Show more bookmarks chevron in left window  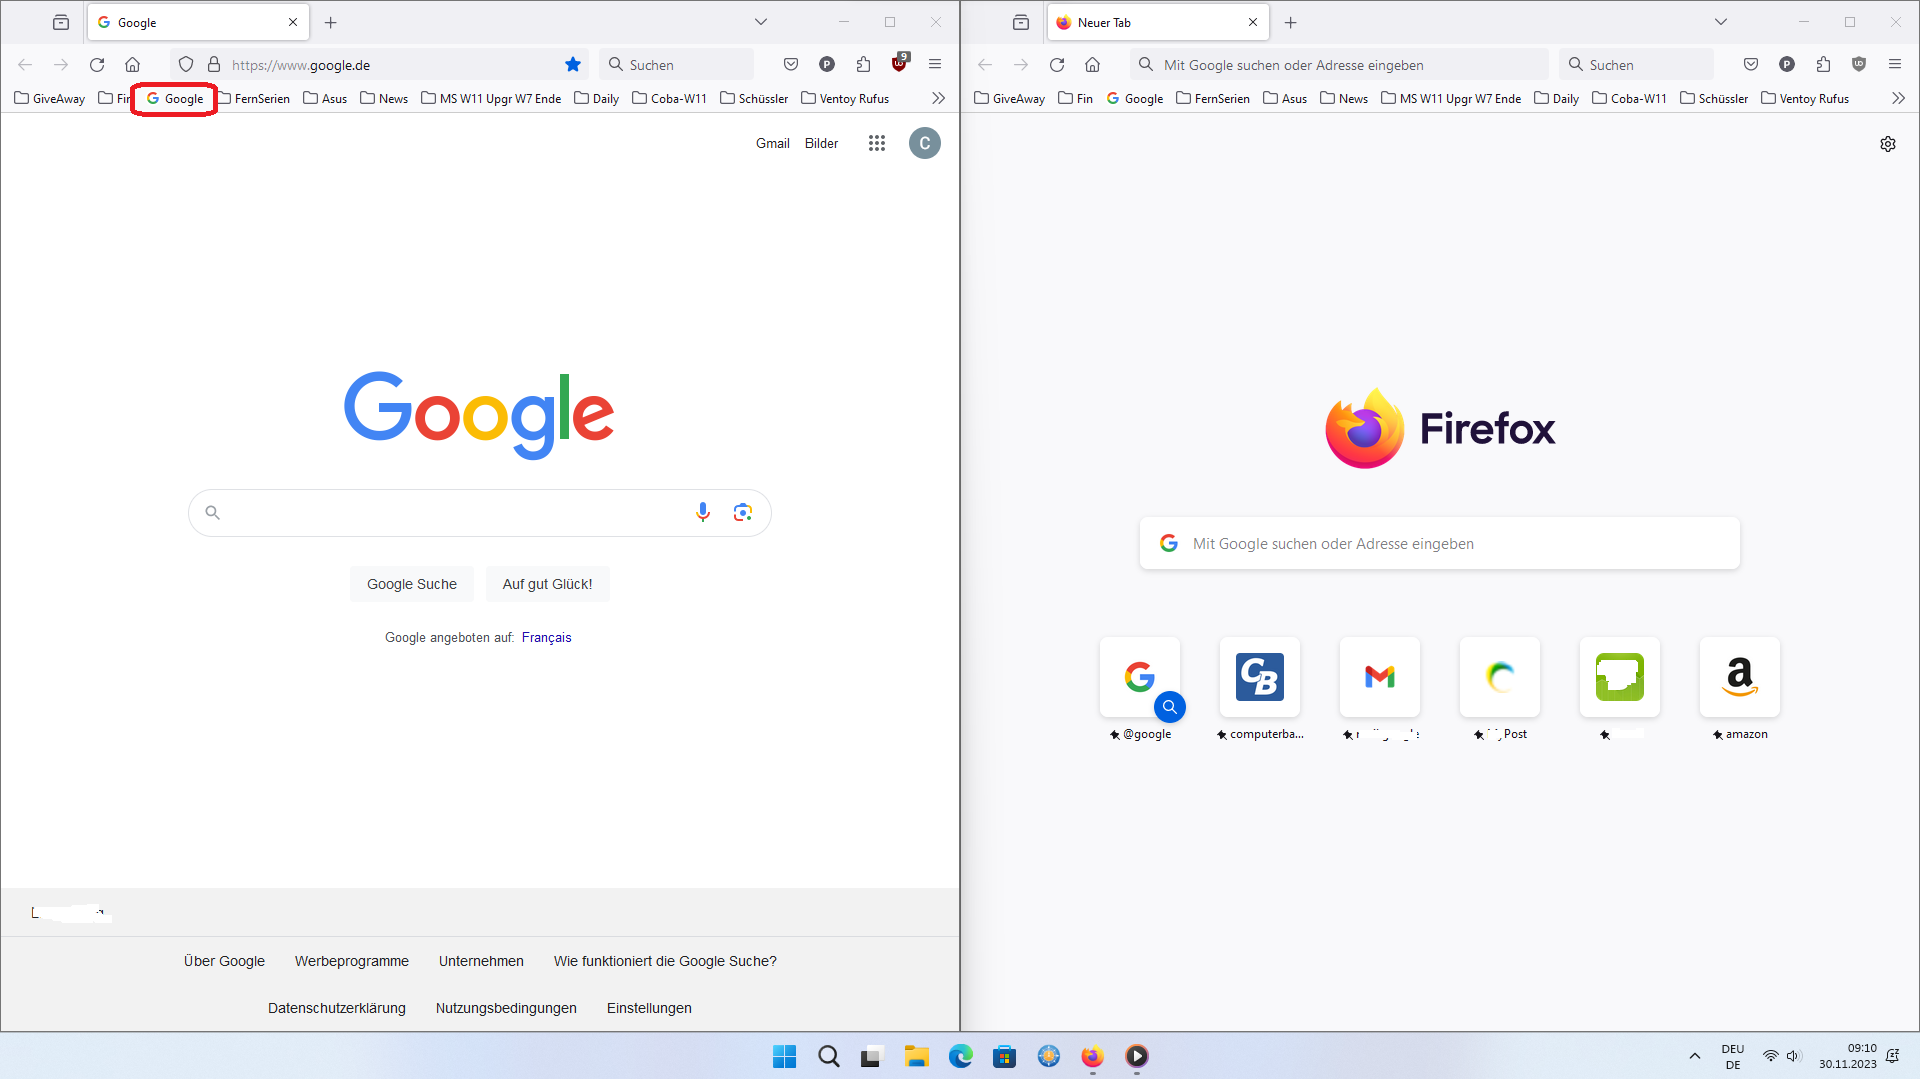[938, 98]
